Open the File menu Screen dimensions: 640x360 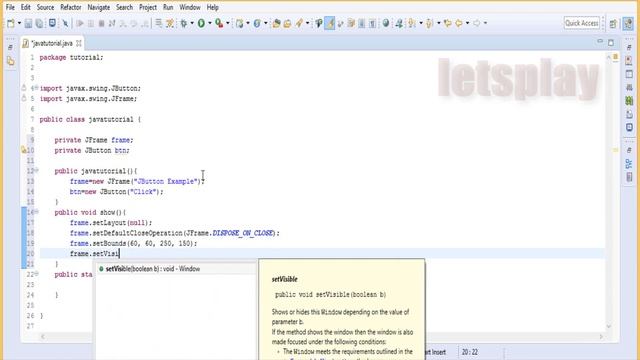[x=10, y=7]
